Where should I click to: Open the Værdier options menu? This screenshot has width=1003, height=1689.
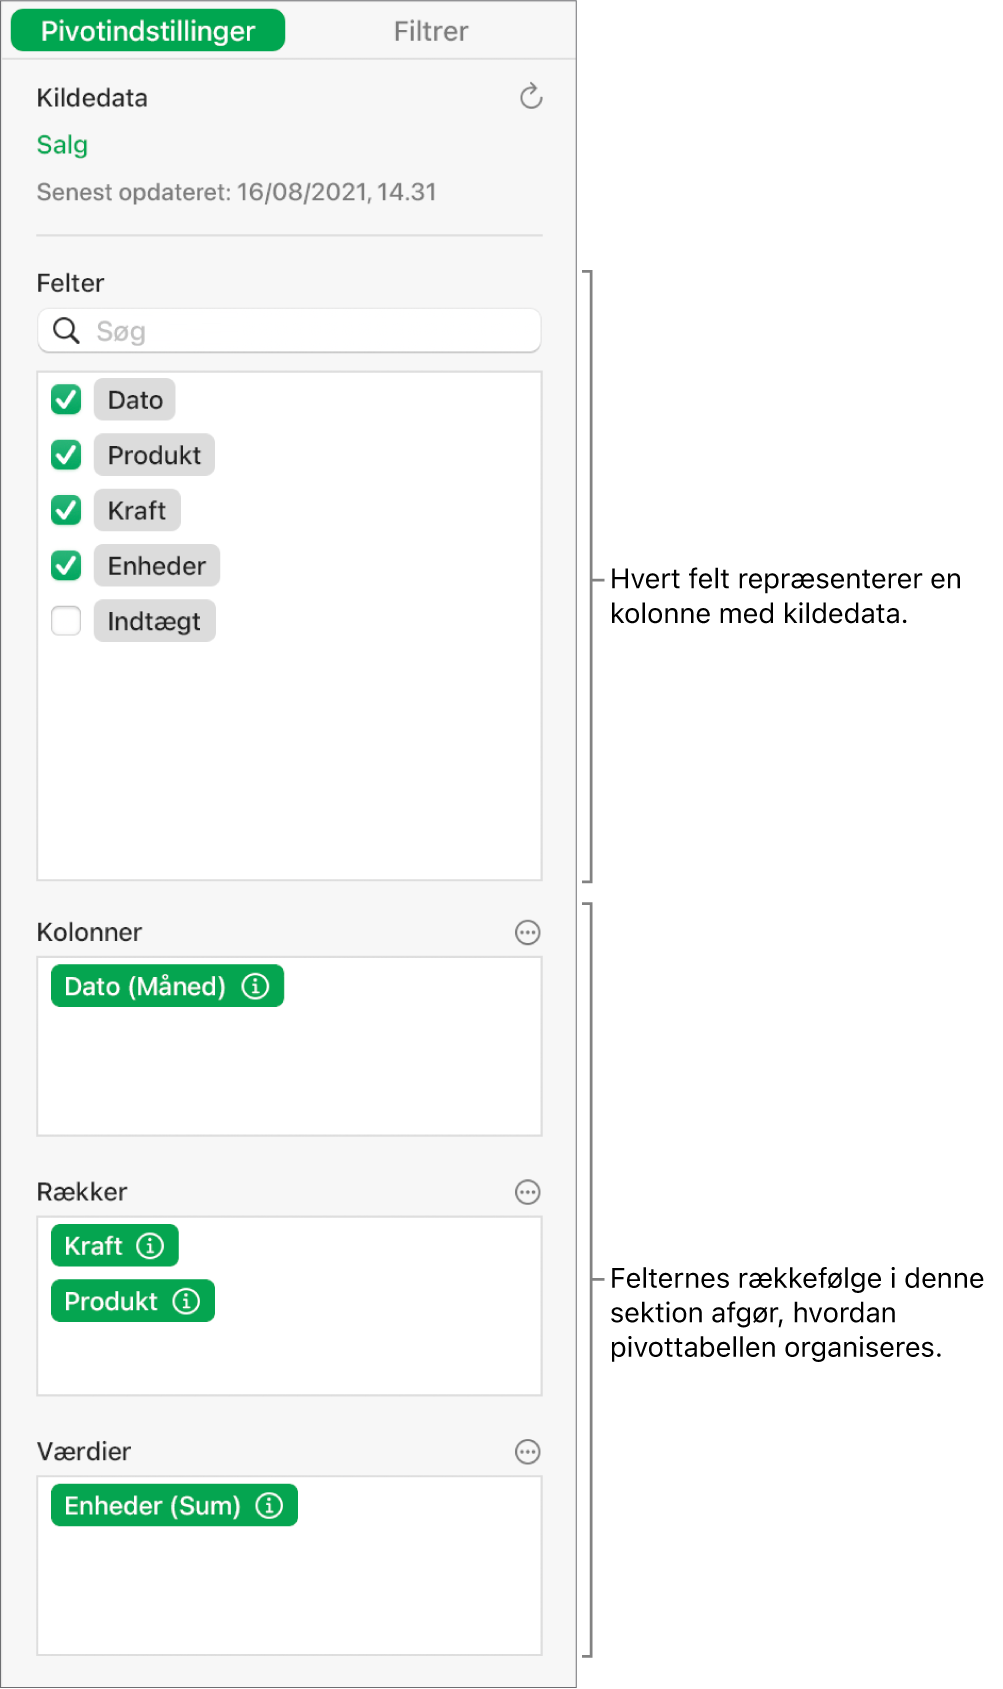click(x=527, y=1451)
